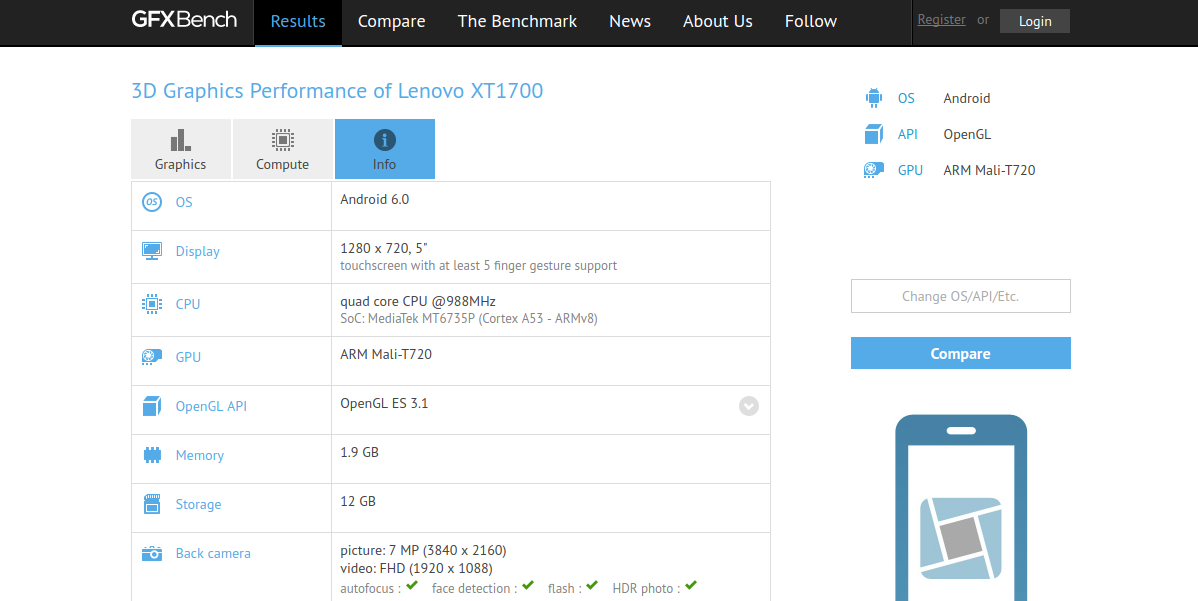Click the Storage SD card icon
This screenshot has width=1198, height=601.
pyautogui.click(x=152, y=504)
